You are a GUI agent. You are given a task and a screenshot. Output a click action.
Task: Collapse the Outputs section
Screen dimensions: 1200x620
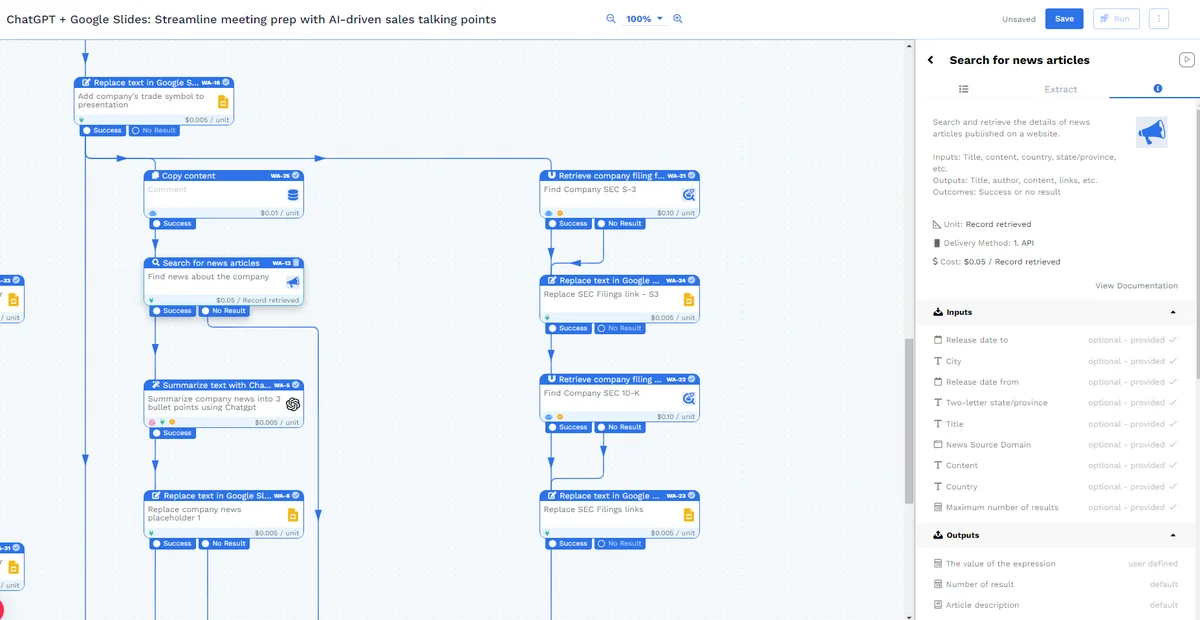[1172, 535]
